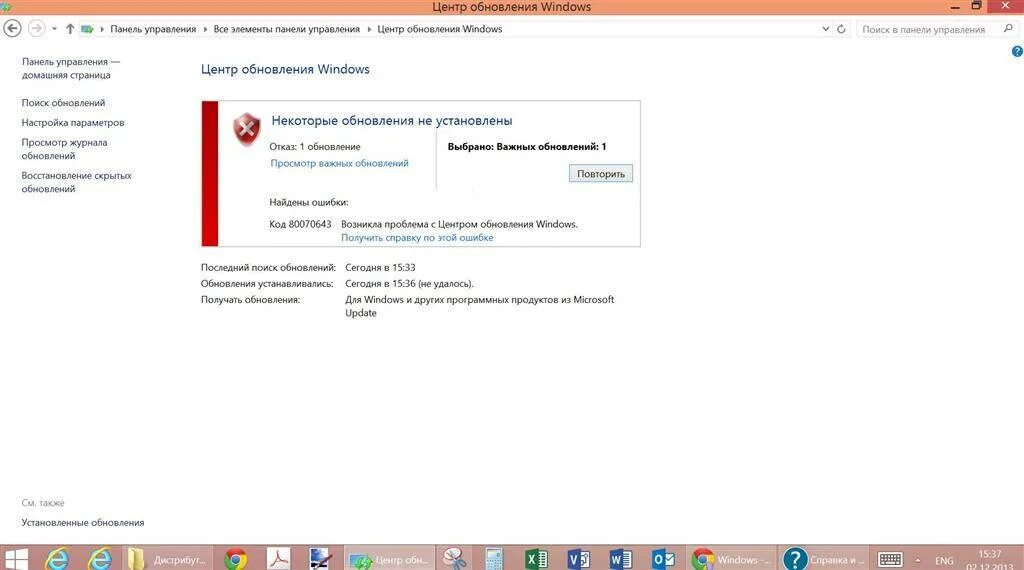The height and width of the screenshot is (570, 1024).
Task: Click the red shield error icon
Action: click(247, 129)
